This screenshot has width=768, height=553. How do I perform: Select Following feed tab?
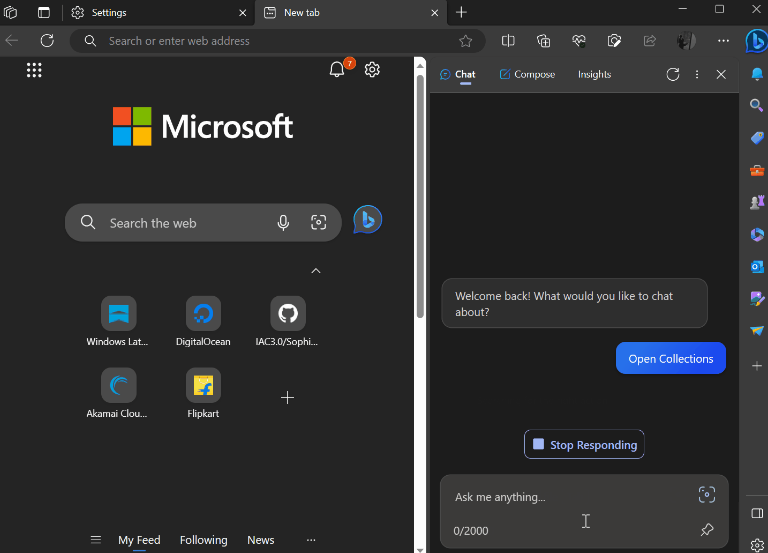point(203,540)
